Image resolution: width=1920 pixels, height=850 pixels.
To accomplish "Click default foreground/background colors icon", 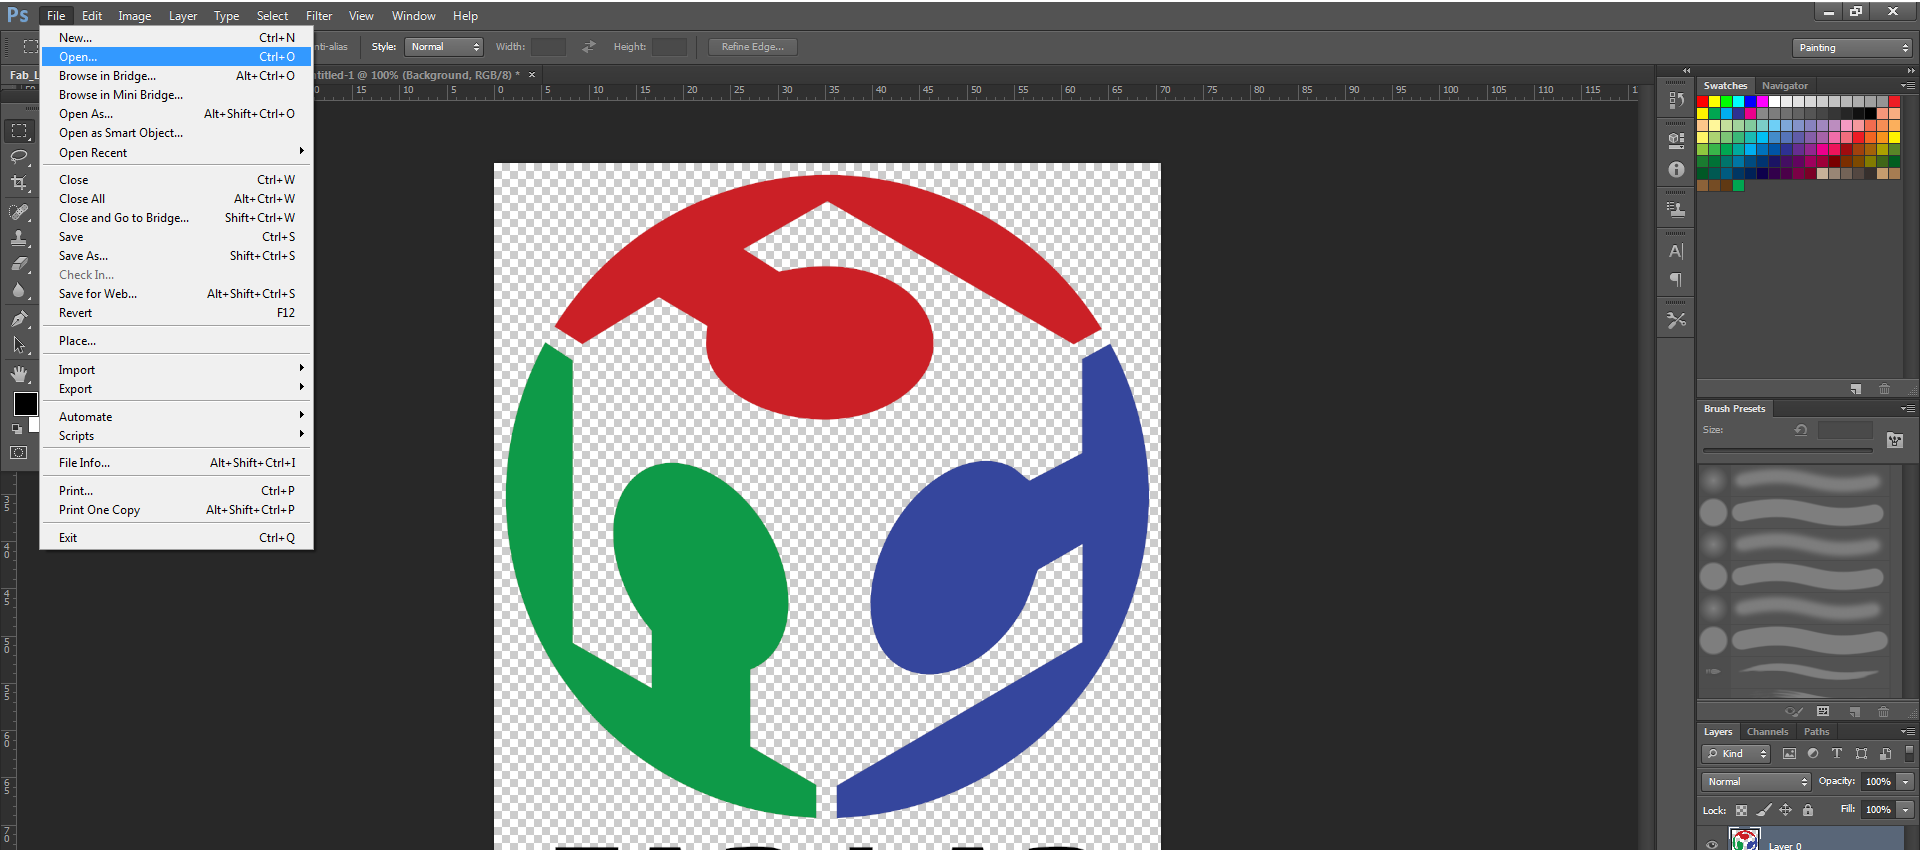I will [16, 429].
